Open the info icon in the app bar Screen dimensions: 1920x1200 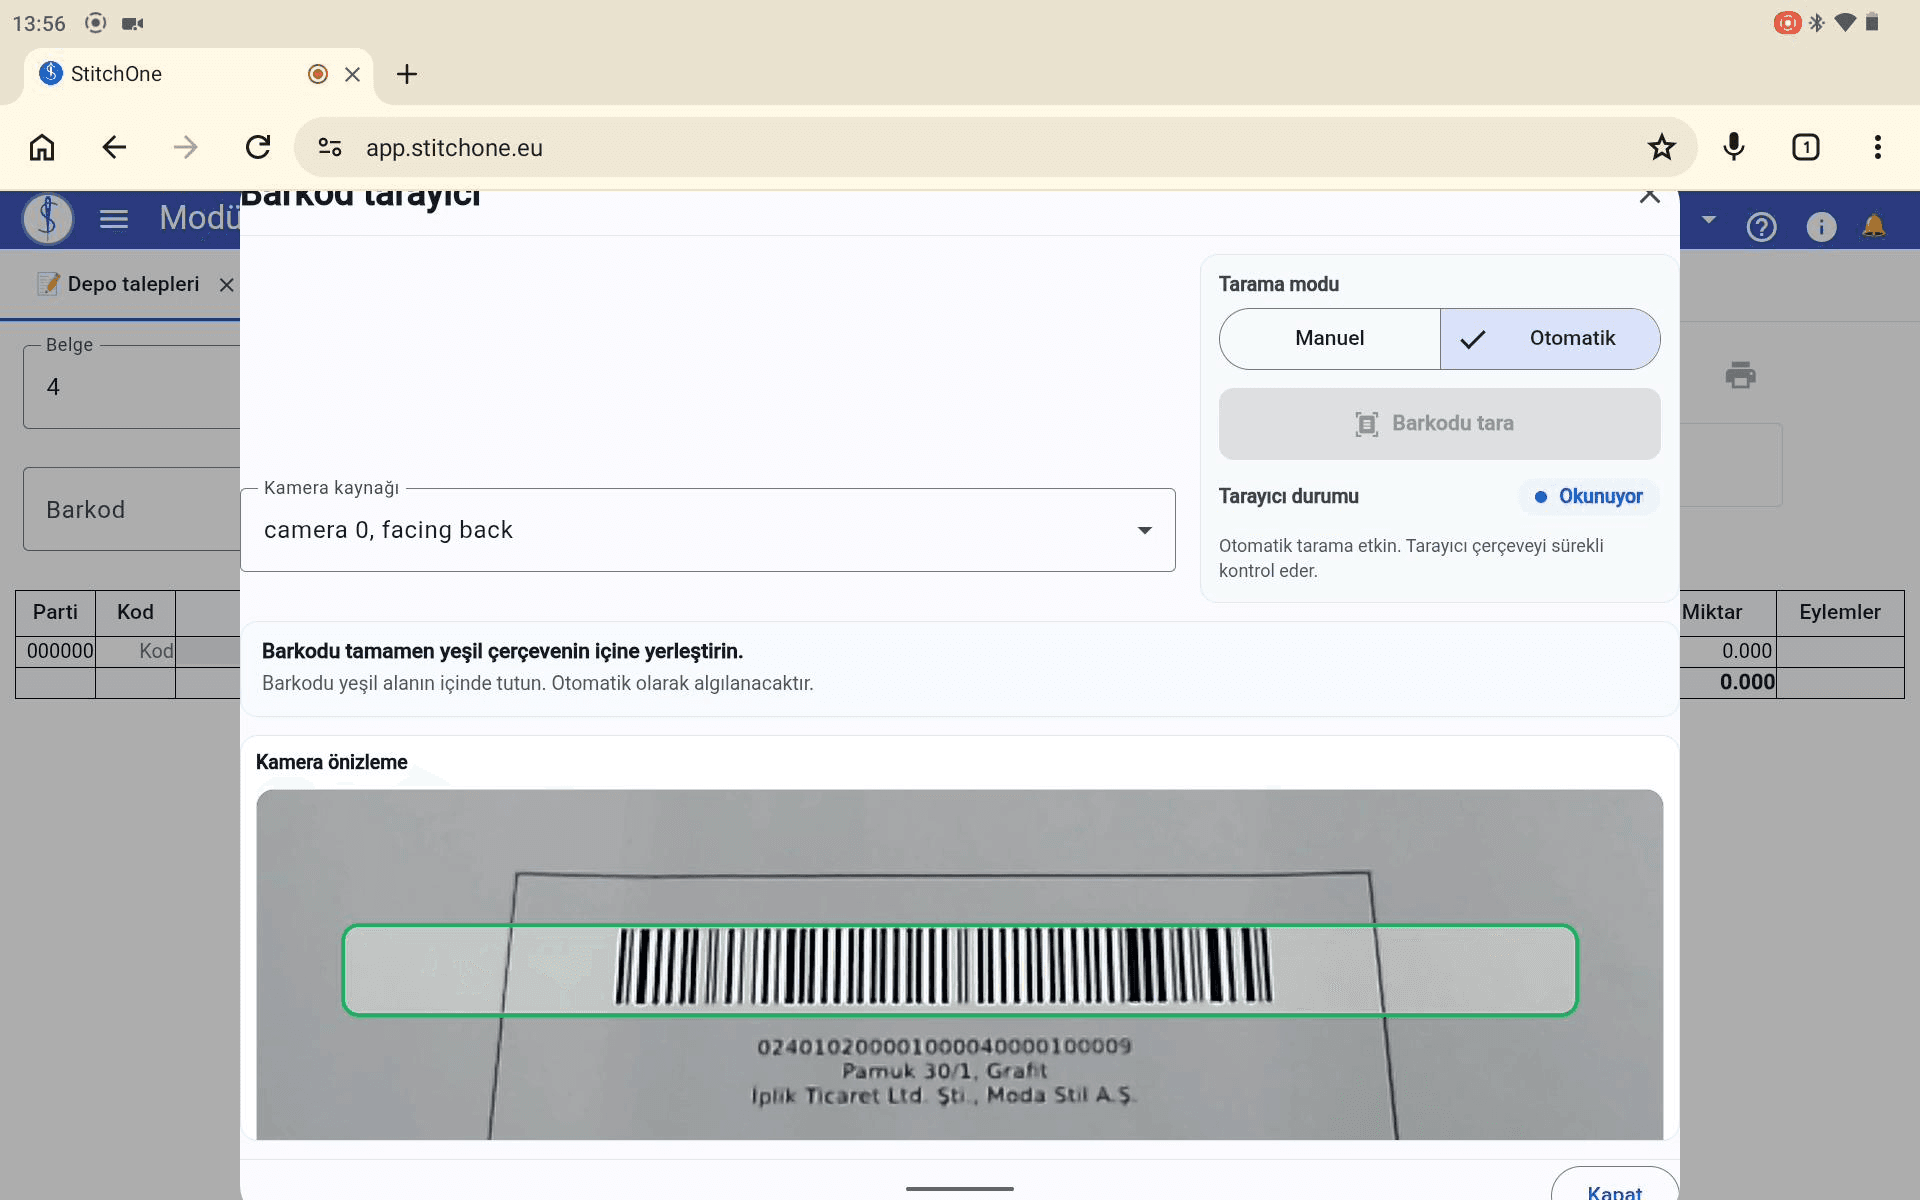tap(1822, 227)
